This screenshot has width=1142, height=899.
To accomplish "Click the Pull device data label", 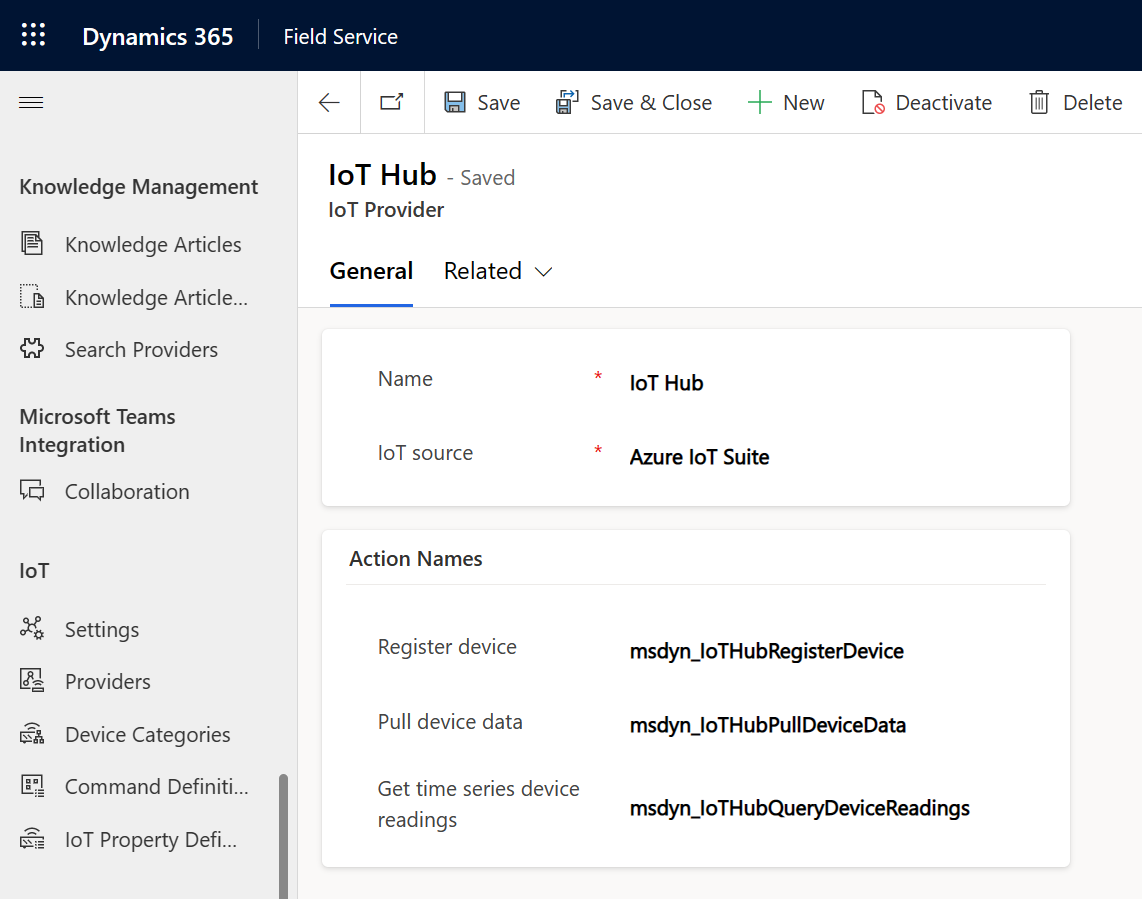I will [450, 722].
